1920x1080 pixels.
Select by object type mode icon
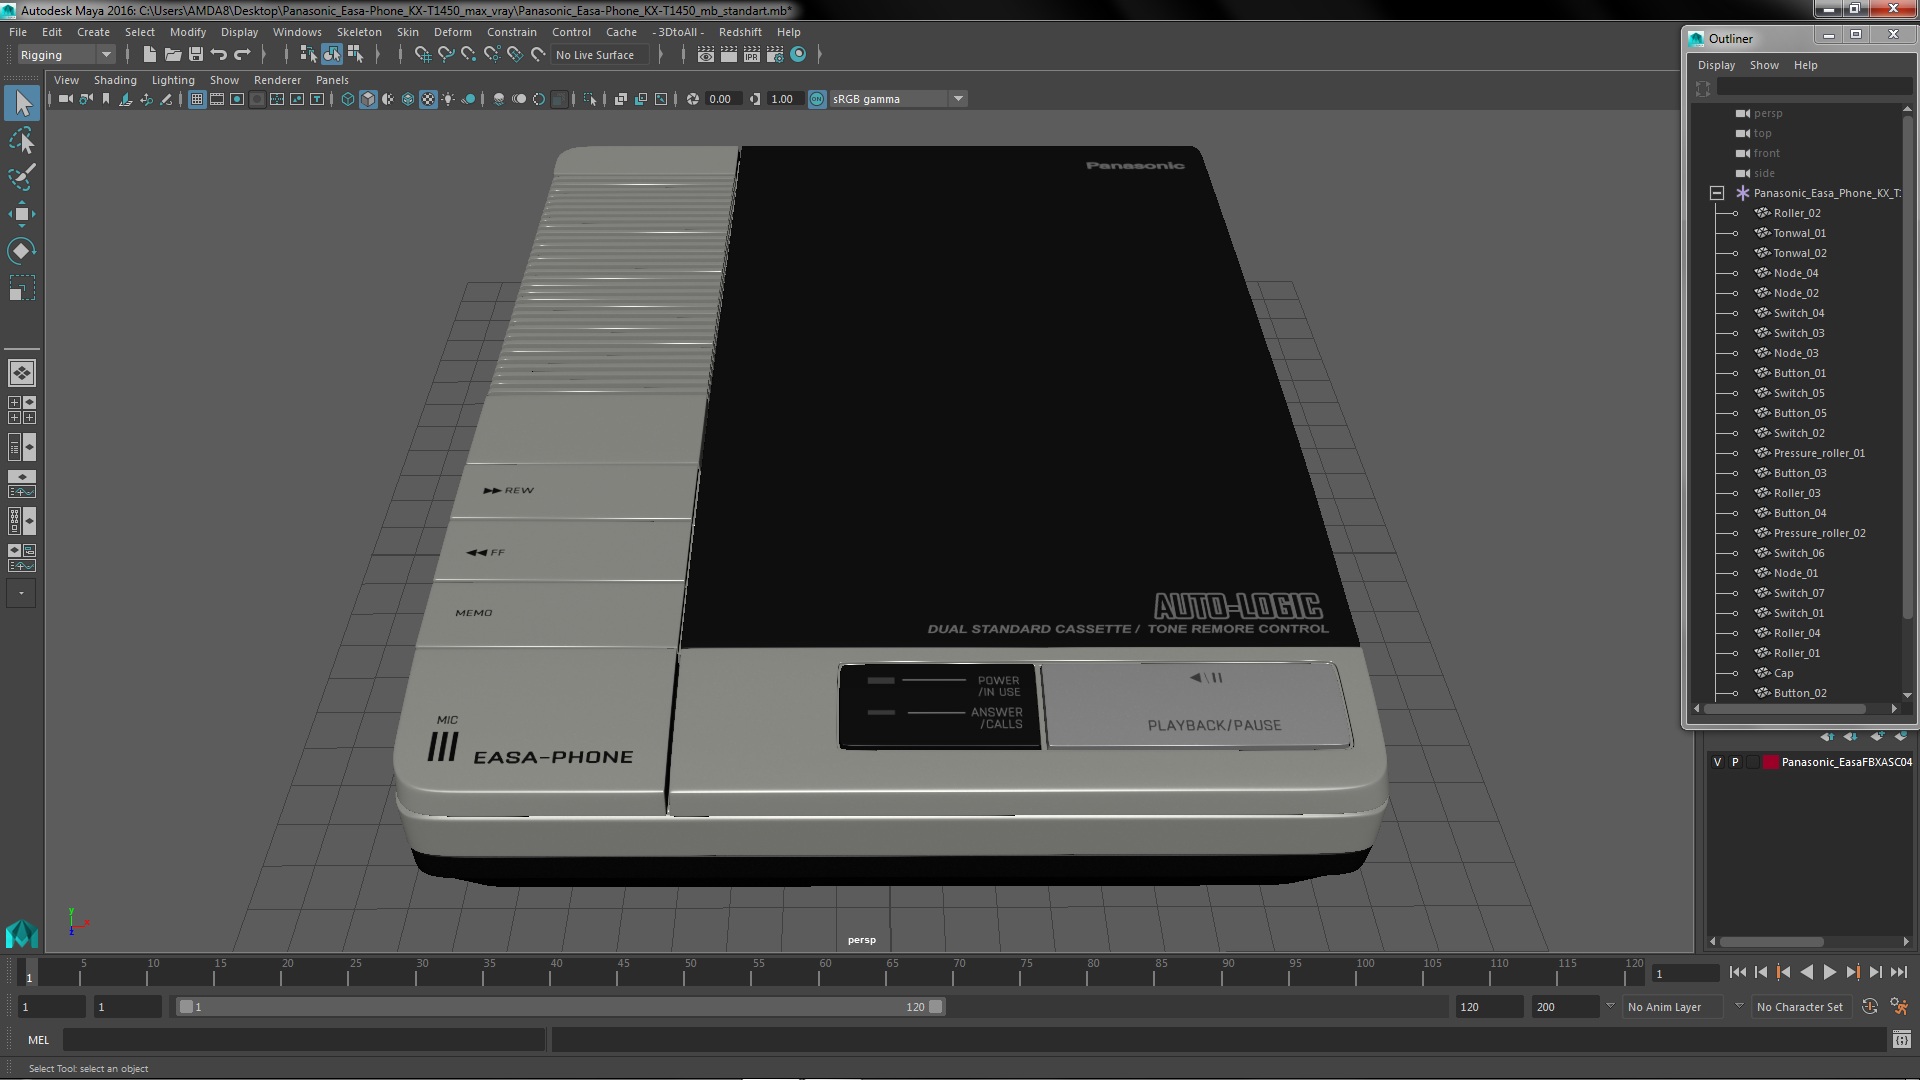tap(331, 55)
